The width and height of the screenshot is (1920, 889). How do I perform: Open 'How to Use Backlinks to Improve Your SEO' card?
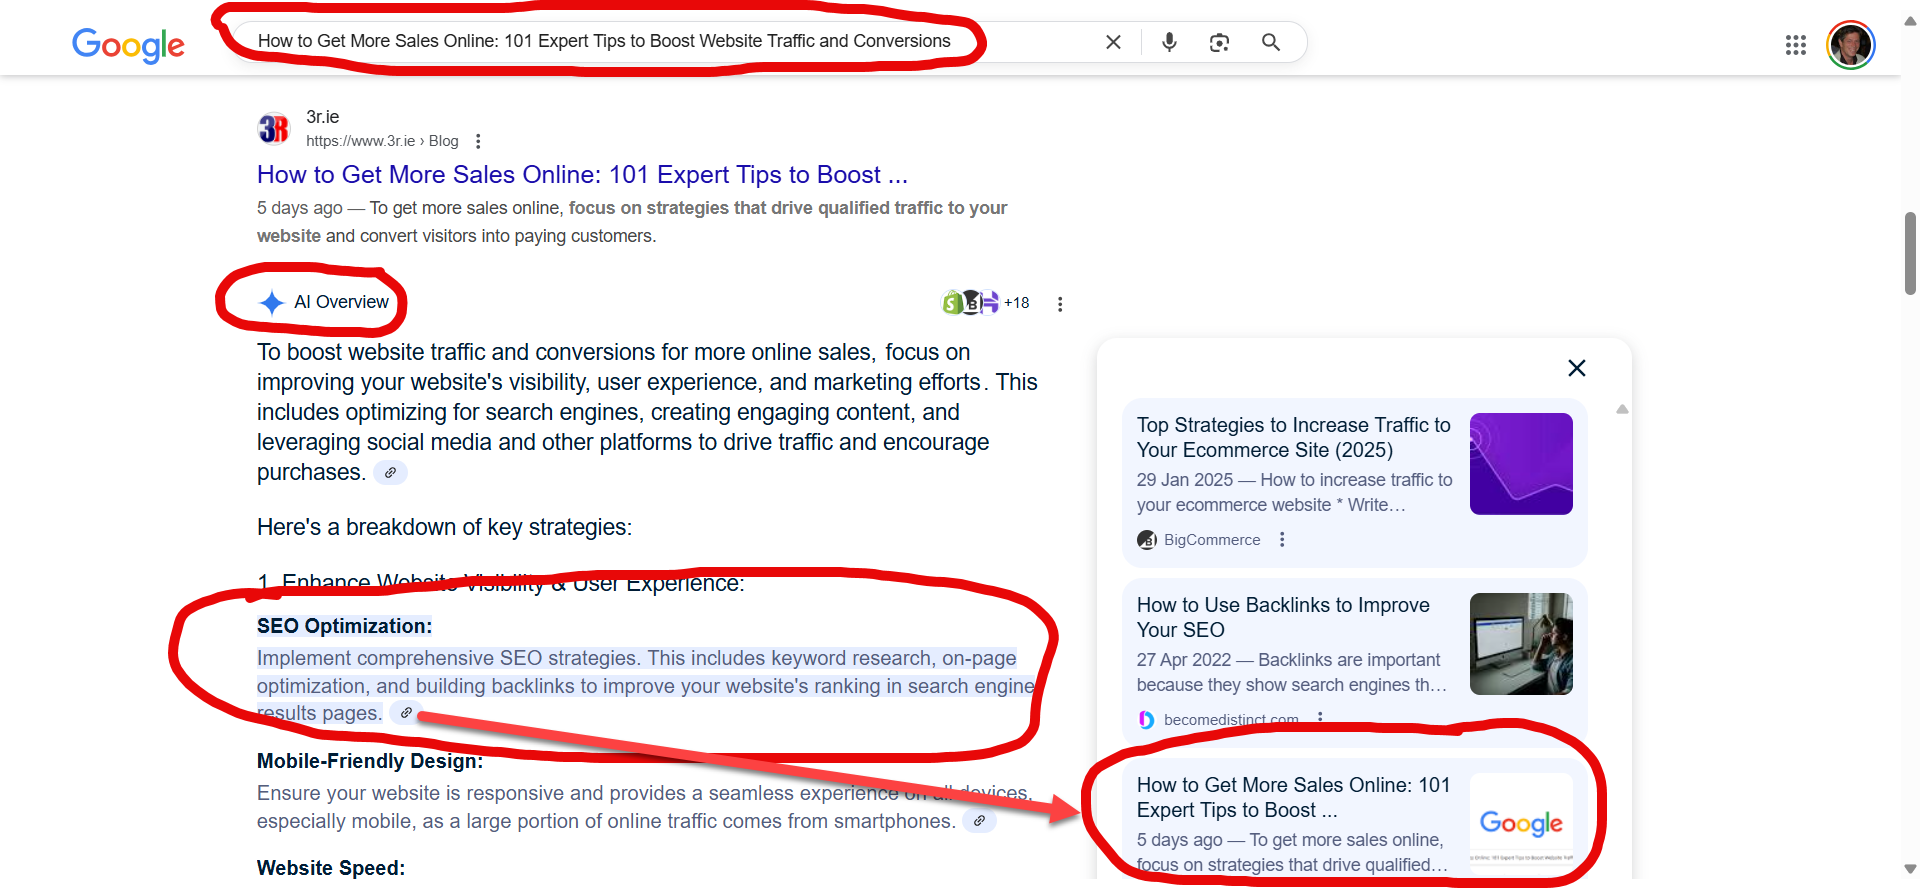[x=1354, y=661]
